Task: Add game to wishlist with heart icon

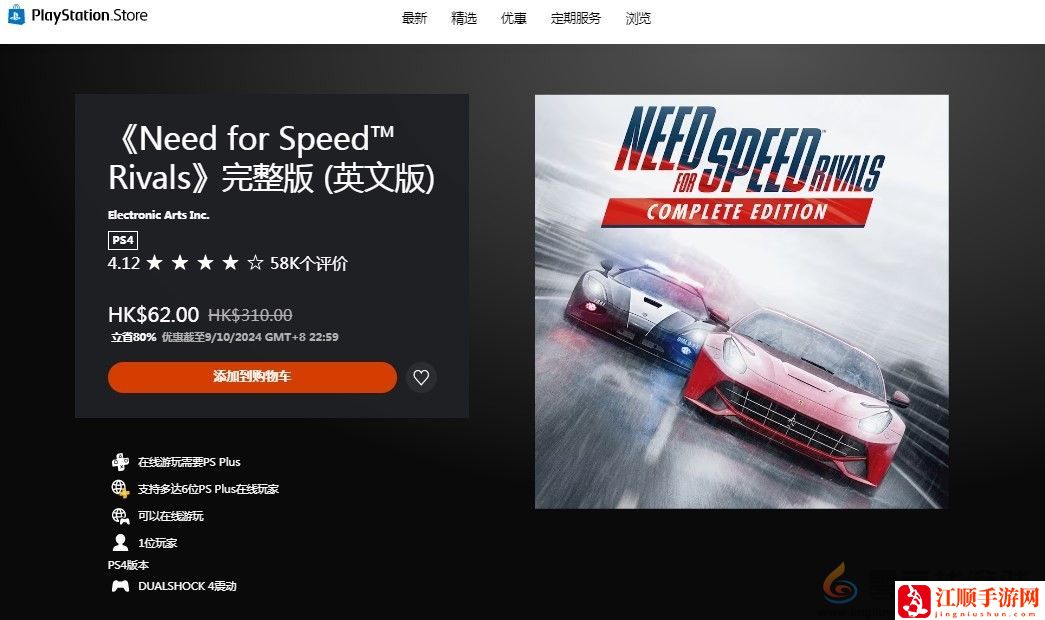Action: tap(421, 377)
